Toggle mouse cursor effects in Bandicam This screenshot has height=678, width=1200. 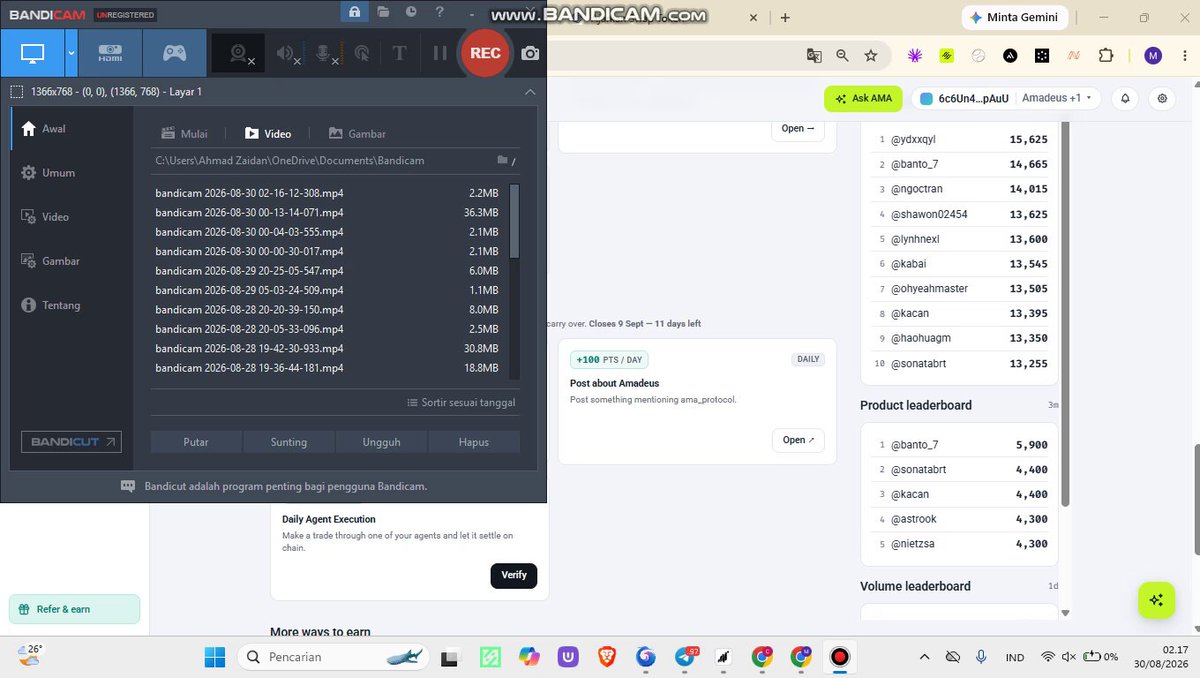click(x=362, y=54)
